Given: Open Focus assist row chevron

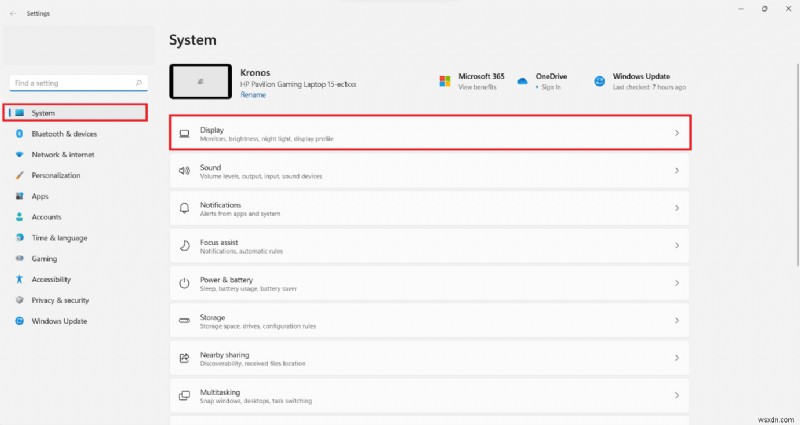Looking at the screenshot, I should point(677,245).
